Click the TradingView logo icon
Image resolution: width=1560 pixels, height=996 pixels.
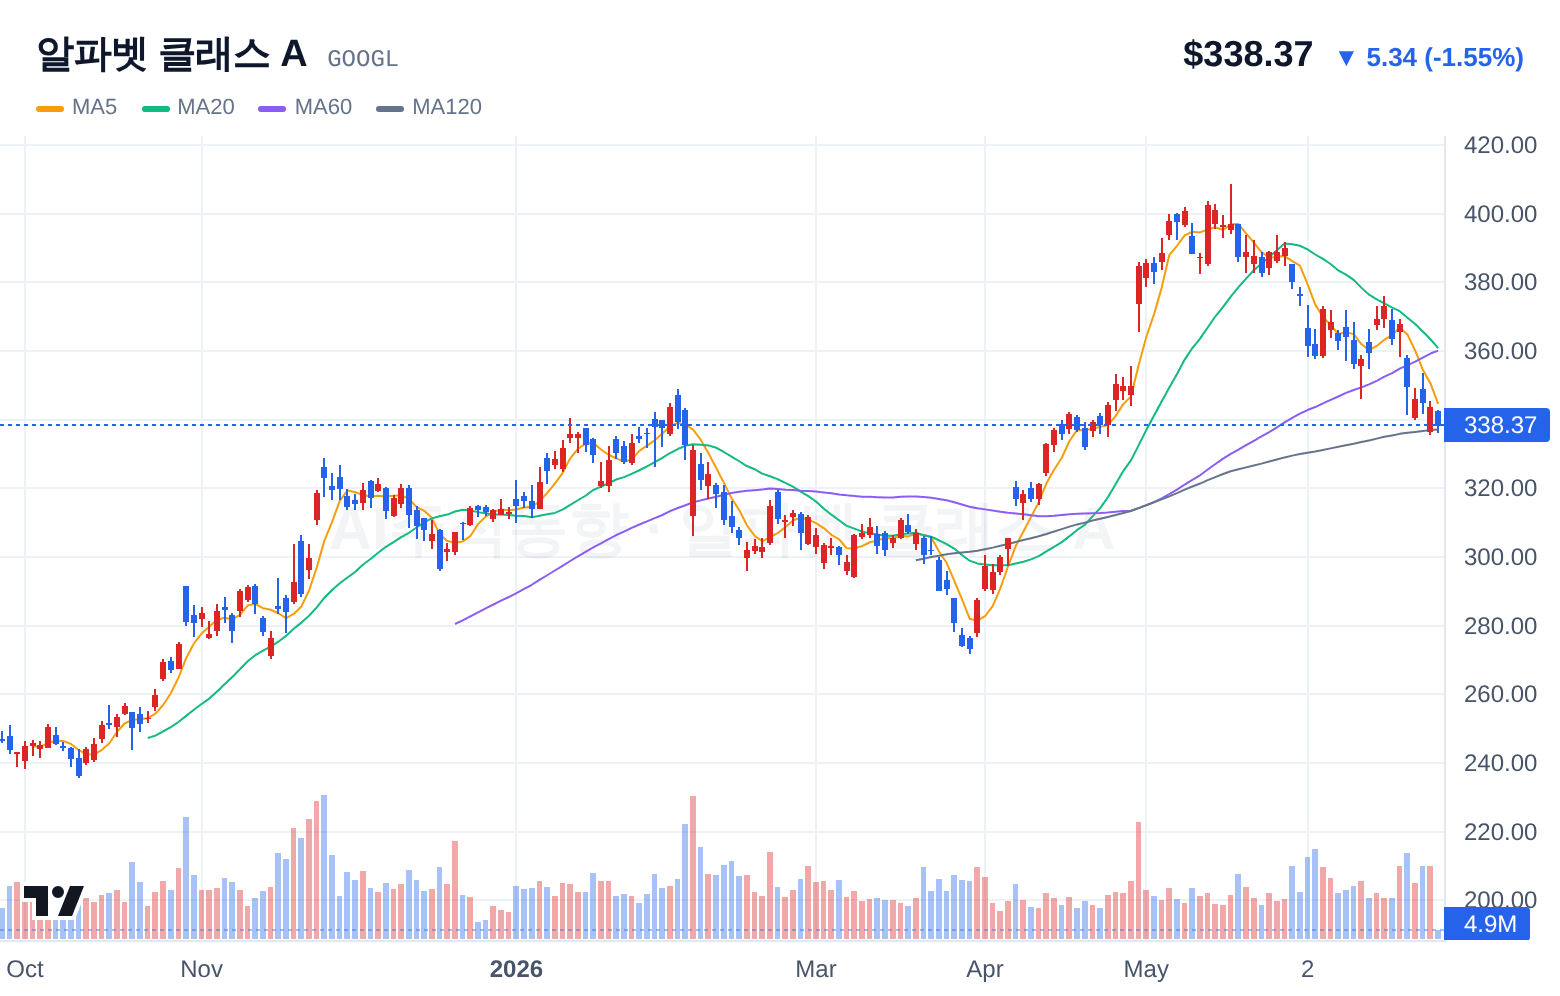[x=54, y=900]
